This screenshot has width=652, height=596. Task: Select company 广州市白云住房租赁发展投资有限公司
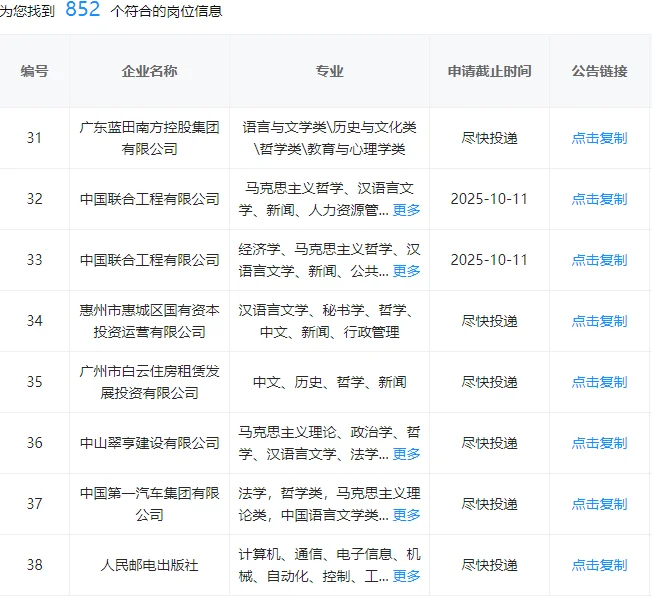(x=149, y=382)
